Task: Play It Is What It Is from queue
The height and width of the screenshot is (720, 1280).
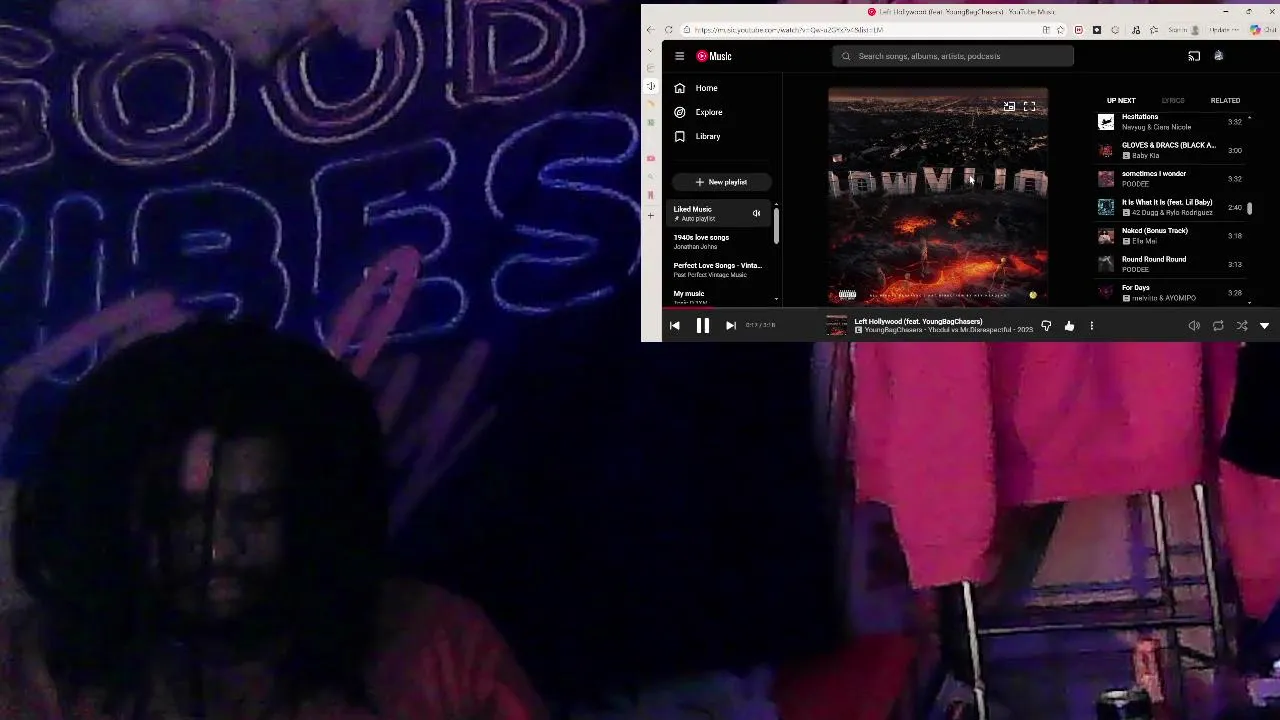Action: pyautogui.click(x=1169, y=207)
